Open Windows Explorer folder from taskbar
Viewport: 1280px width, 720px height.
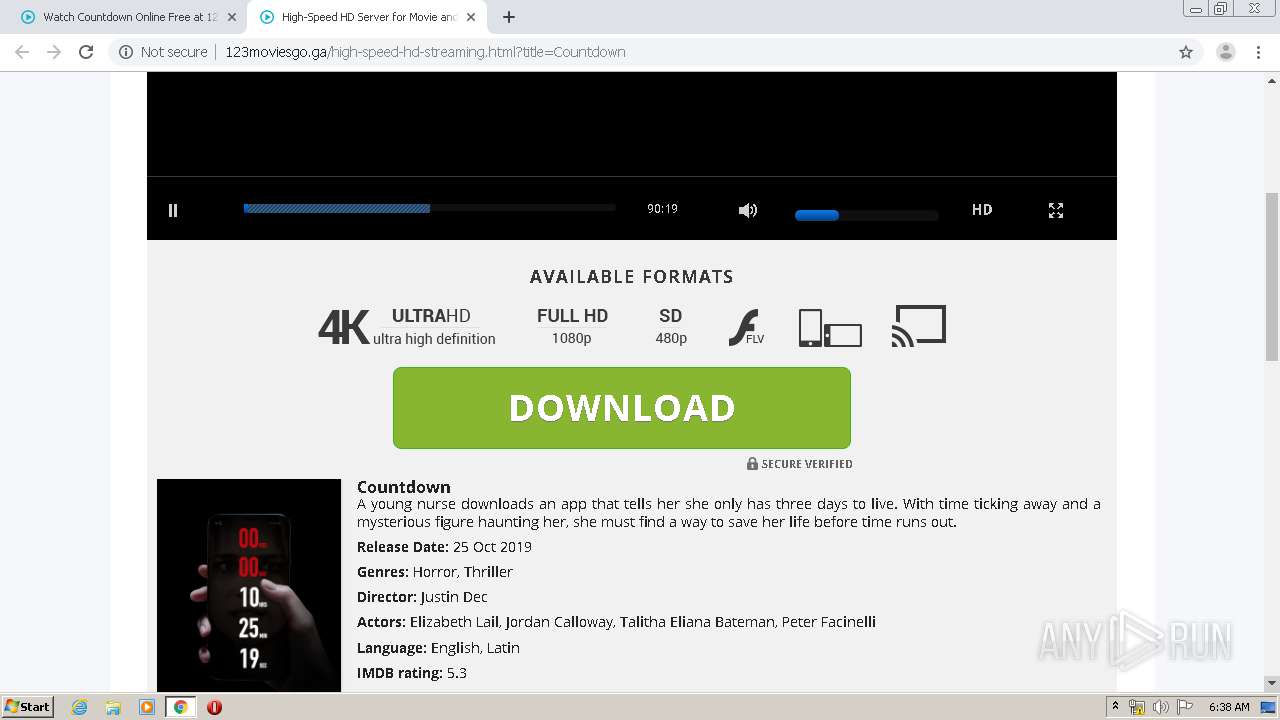coord(113,707)
